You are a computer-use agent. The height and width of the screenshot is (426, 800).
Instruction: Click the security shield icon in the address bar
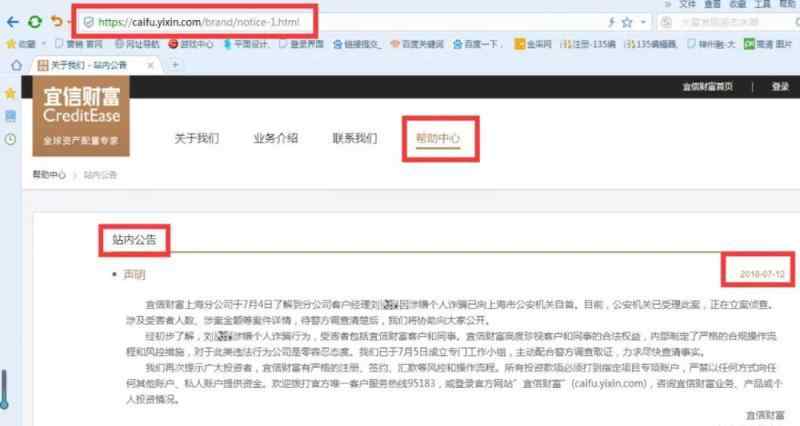pos(89,22)
